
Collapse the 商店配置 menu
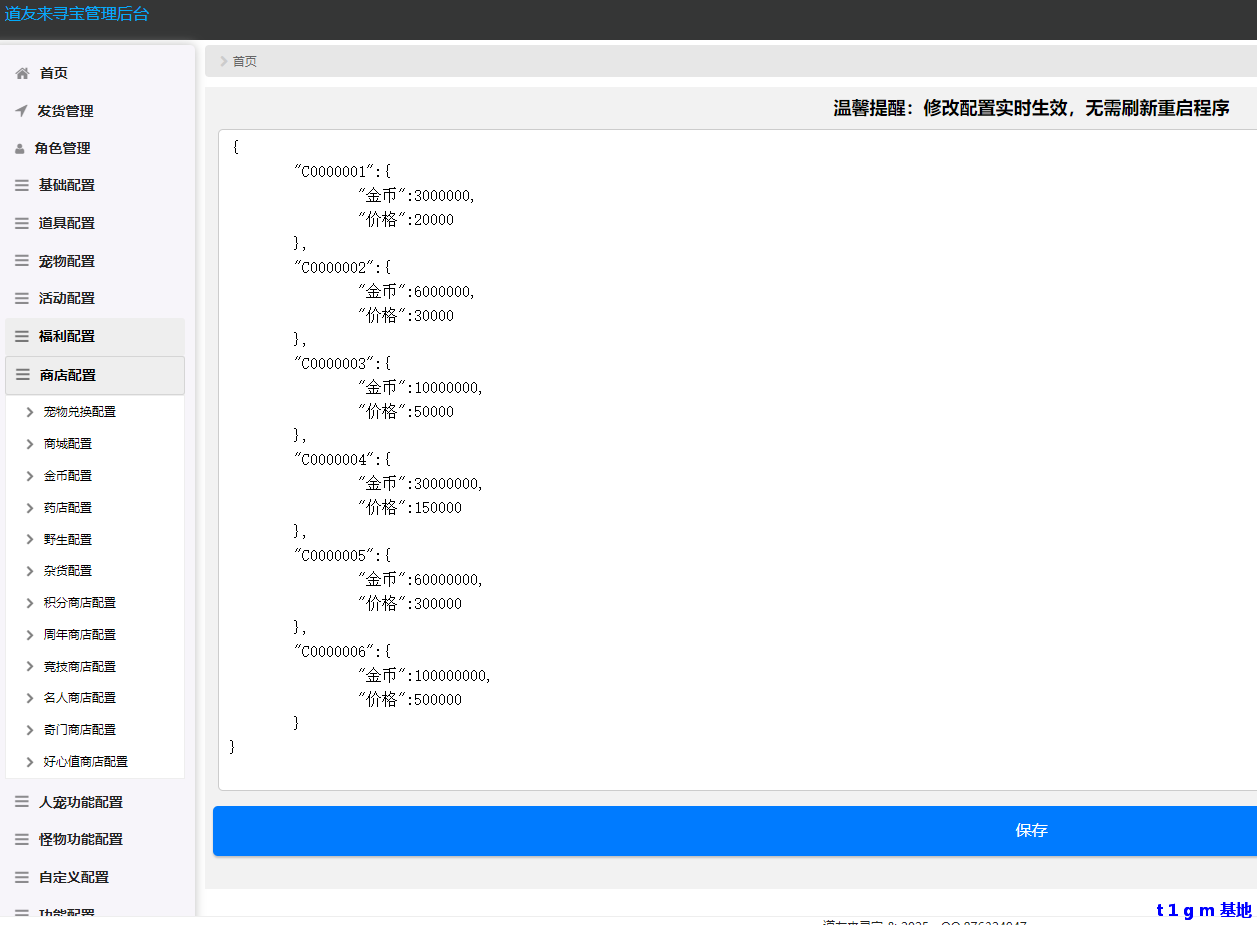95,375
